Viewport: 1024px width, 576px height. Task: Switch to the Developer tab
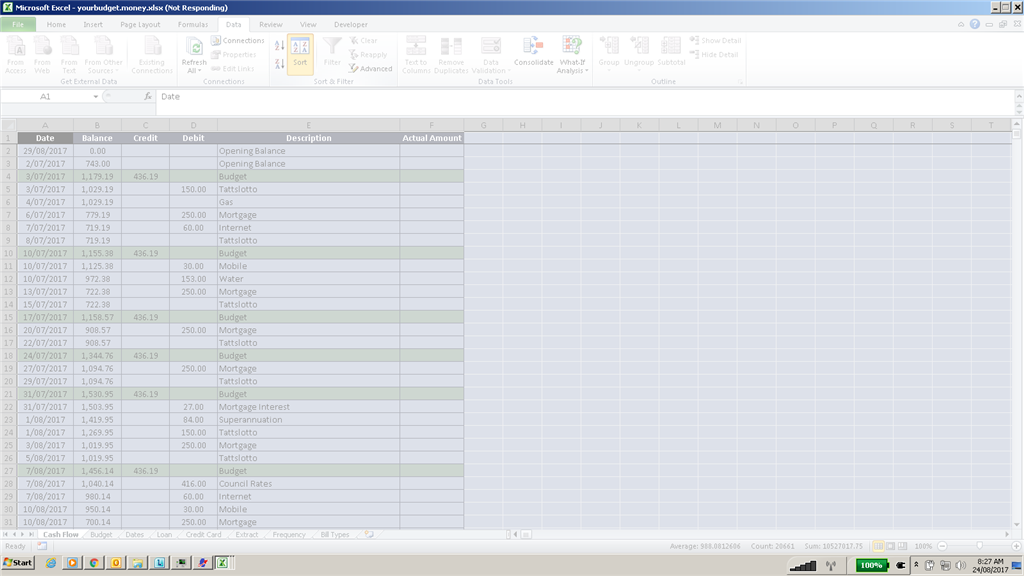pyautogui.click(x=351, y=25)
